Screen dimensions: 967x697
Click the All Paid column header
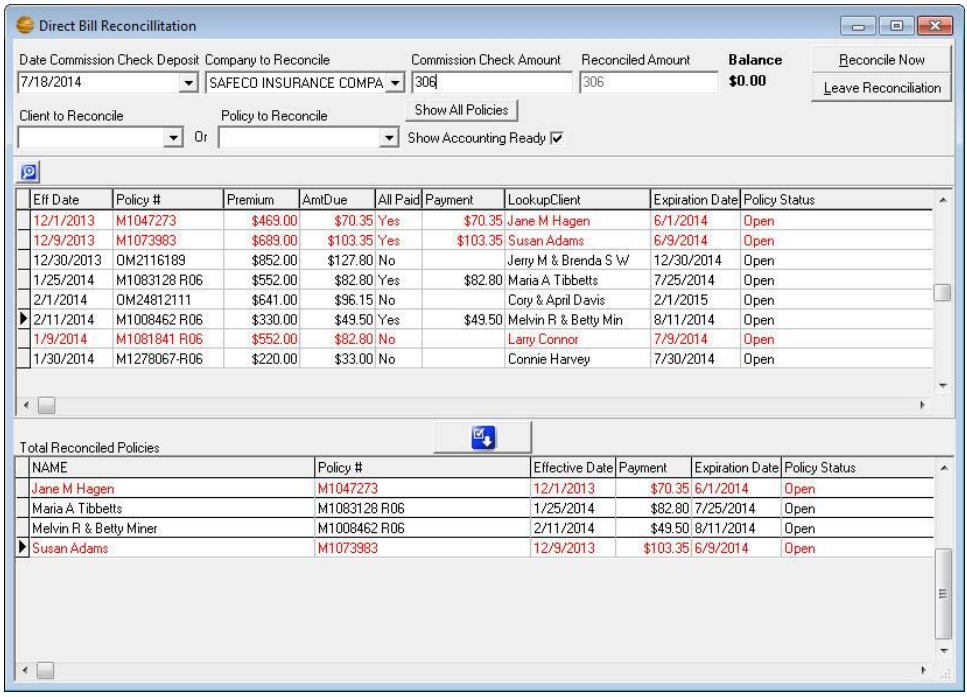pos(398,200)
